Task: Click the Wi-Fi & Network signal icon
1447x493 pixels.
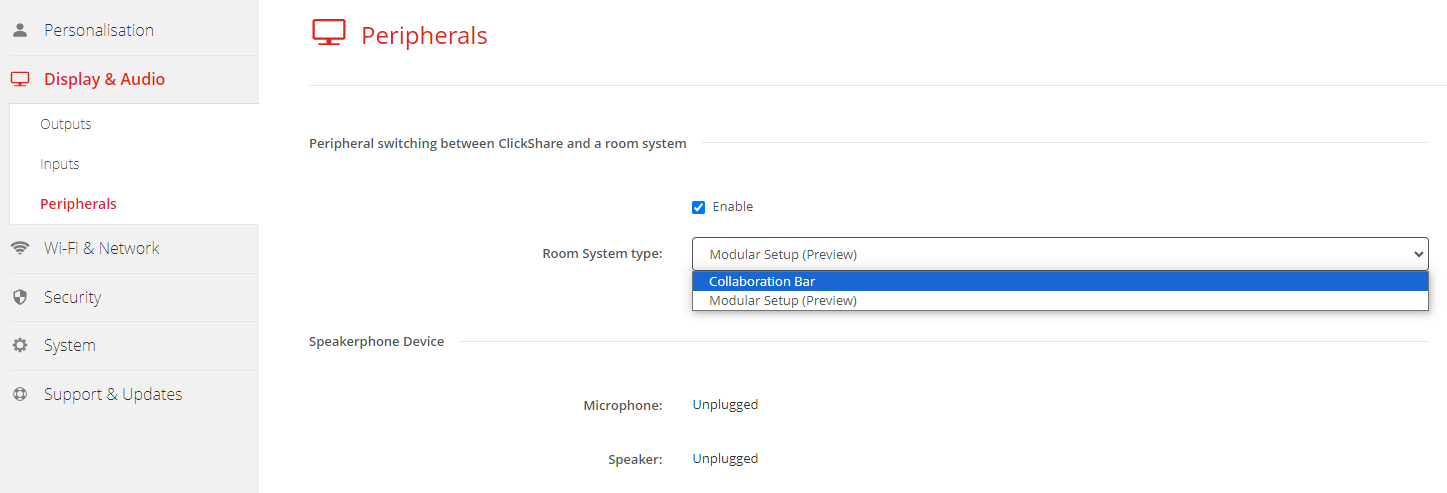Action: point(20,248)
